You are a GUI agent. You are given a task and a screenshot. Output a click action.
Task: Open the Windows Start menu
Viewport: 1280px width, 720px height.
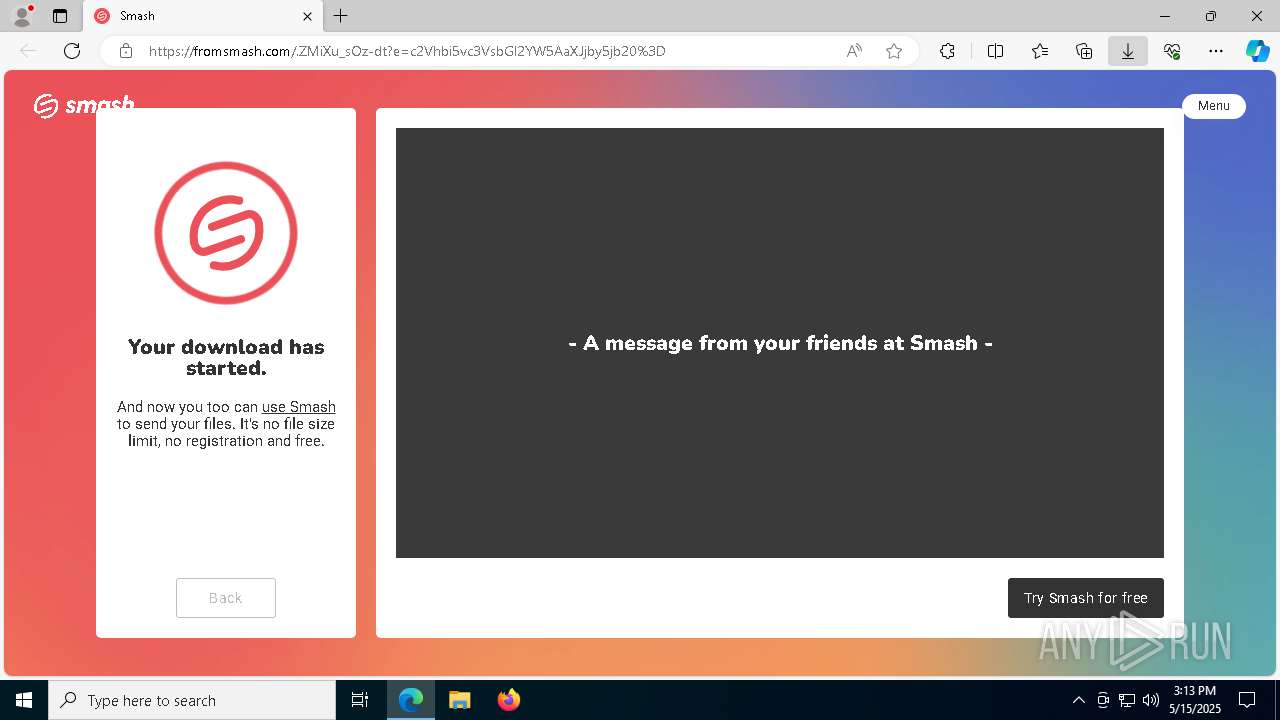coord(24,700)
